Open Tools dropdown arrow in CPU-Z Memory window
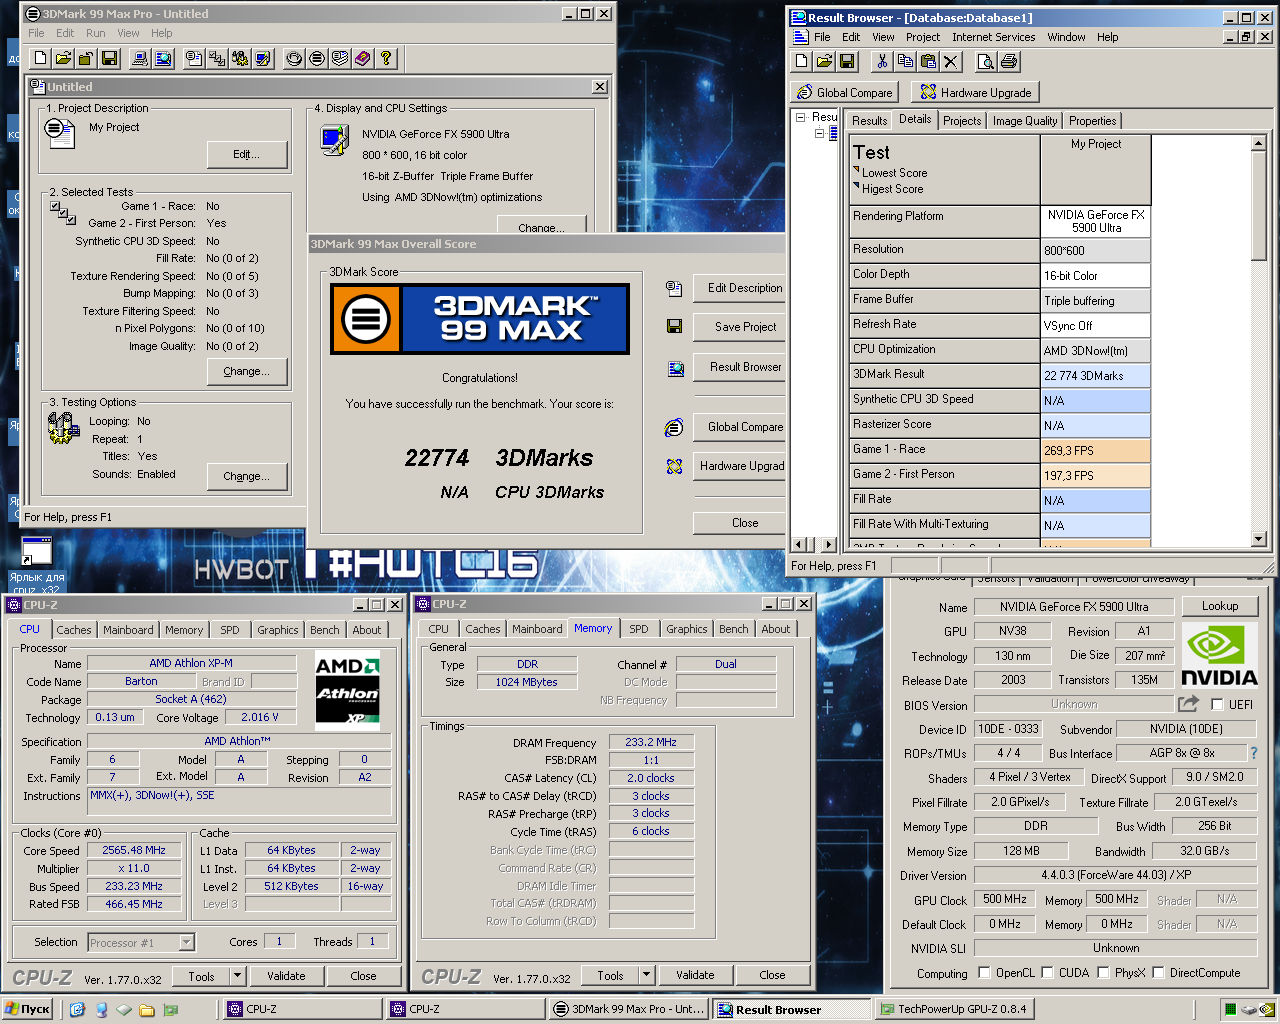The width and height of the screenshot is (1280, 1024). point(646,976)
